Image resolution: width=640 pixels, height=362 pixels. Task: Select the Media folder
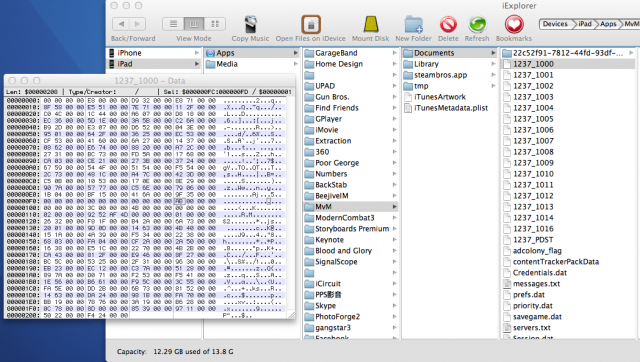[x=252, y=64]
